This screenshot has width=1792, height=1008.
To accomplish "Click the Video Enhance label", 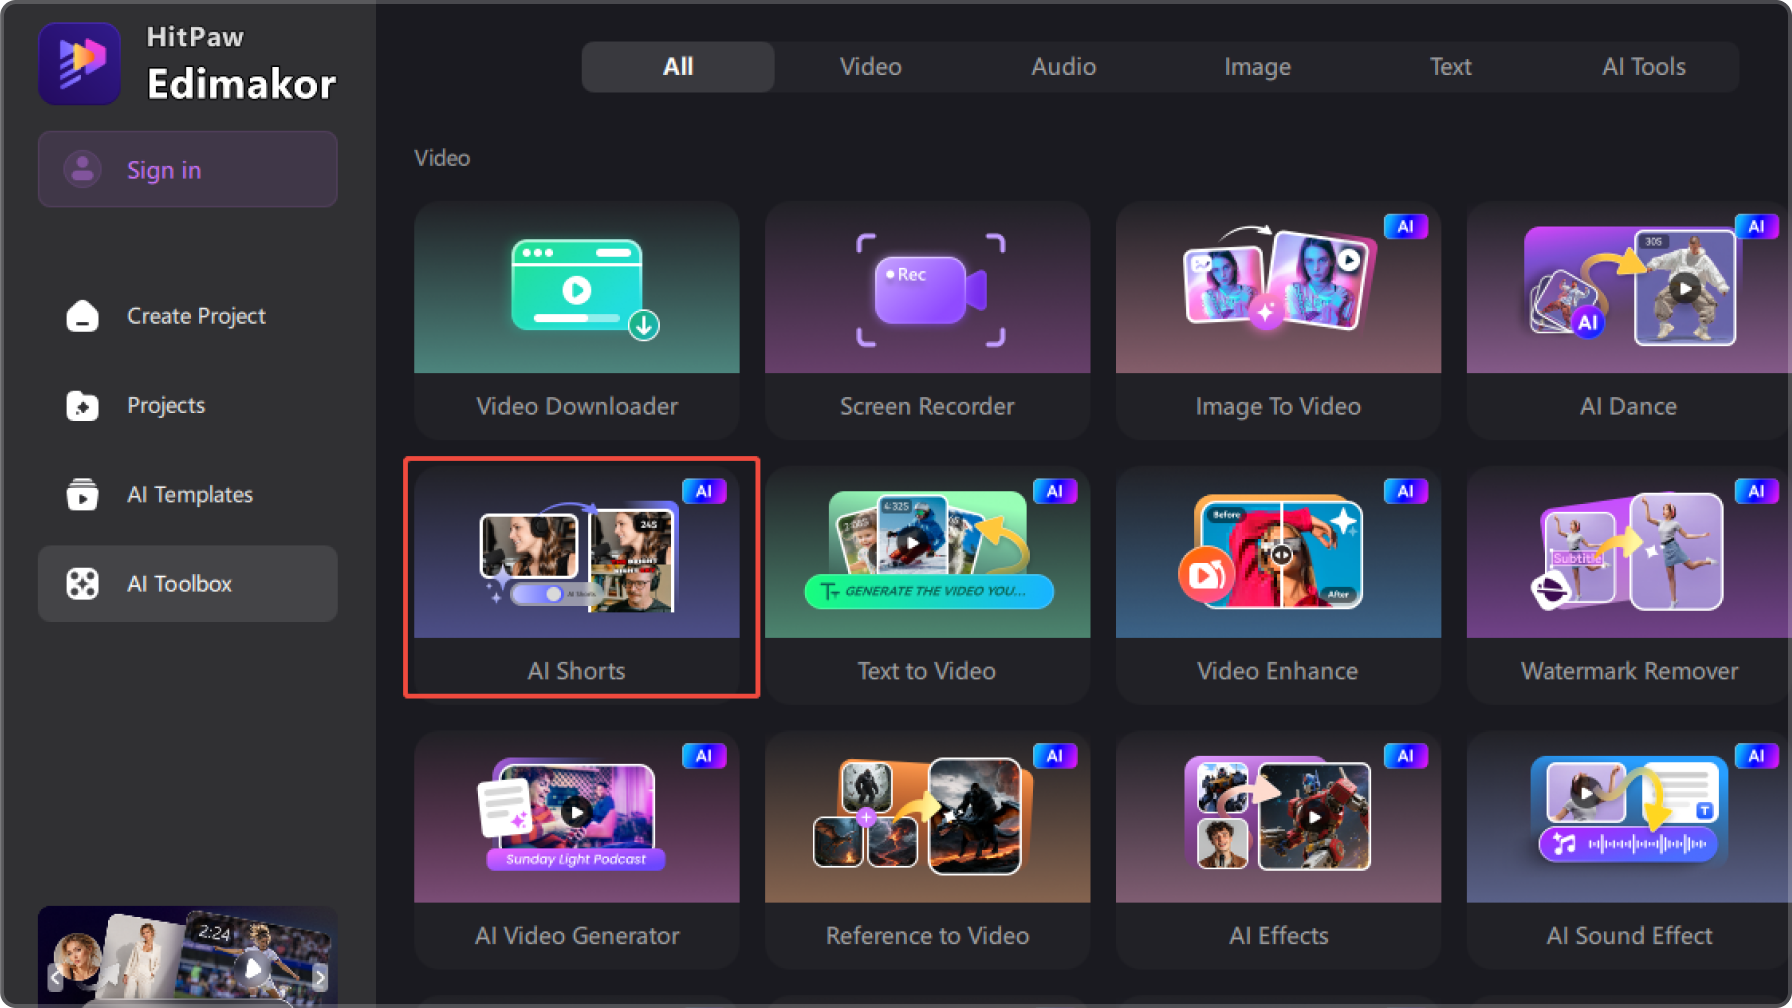I will 1278,671.
